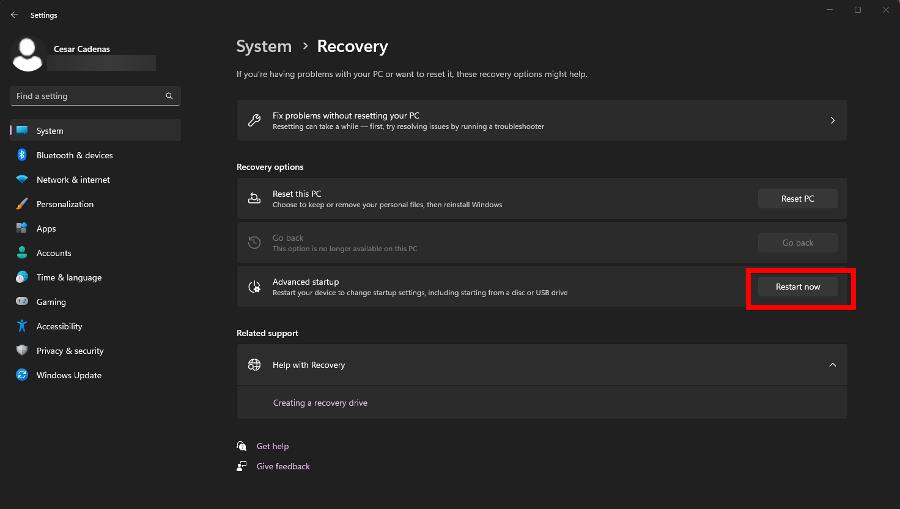900x509 pixels.
Task: Click the Windows Update sync icon
Action: (22, 375)
